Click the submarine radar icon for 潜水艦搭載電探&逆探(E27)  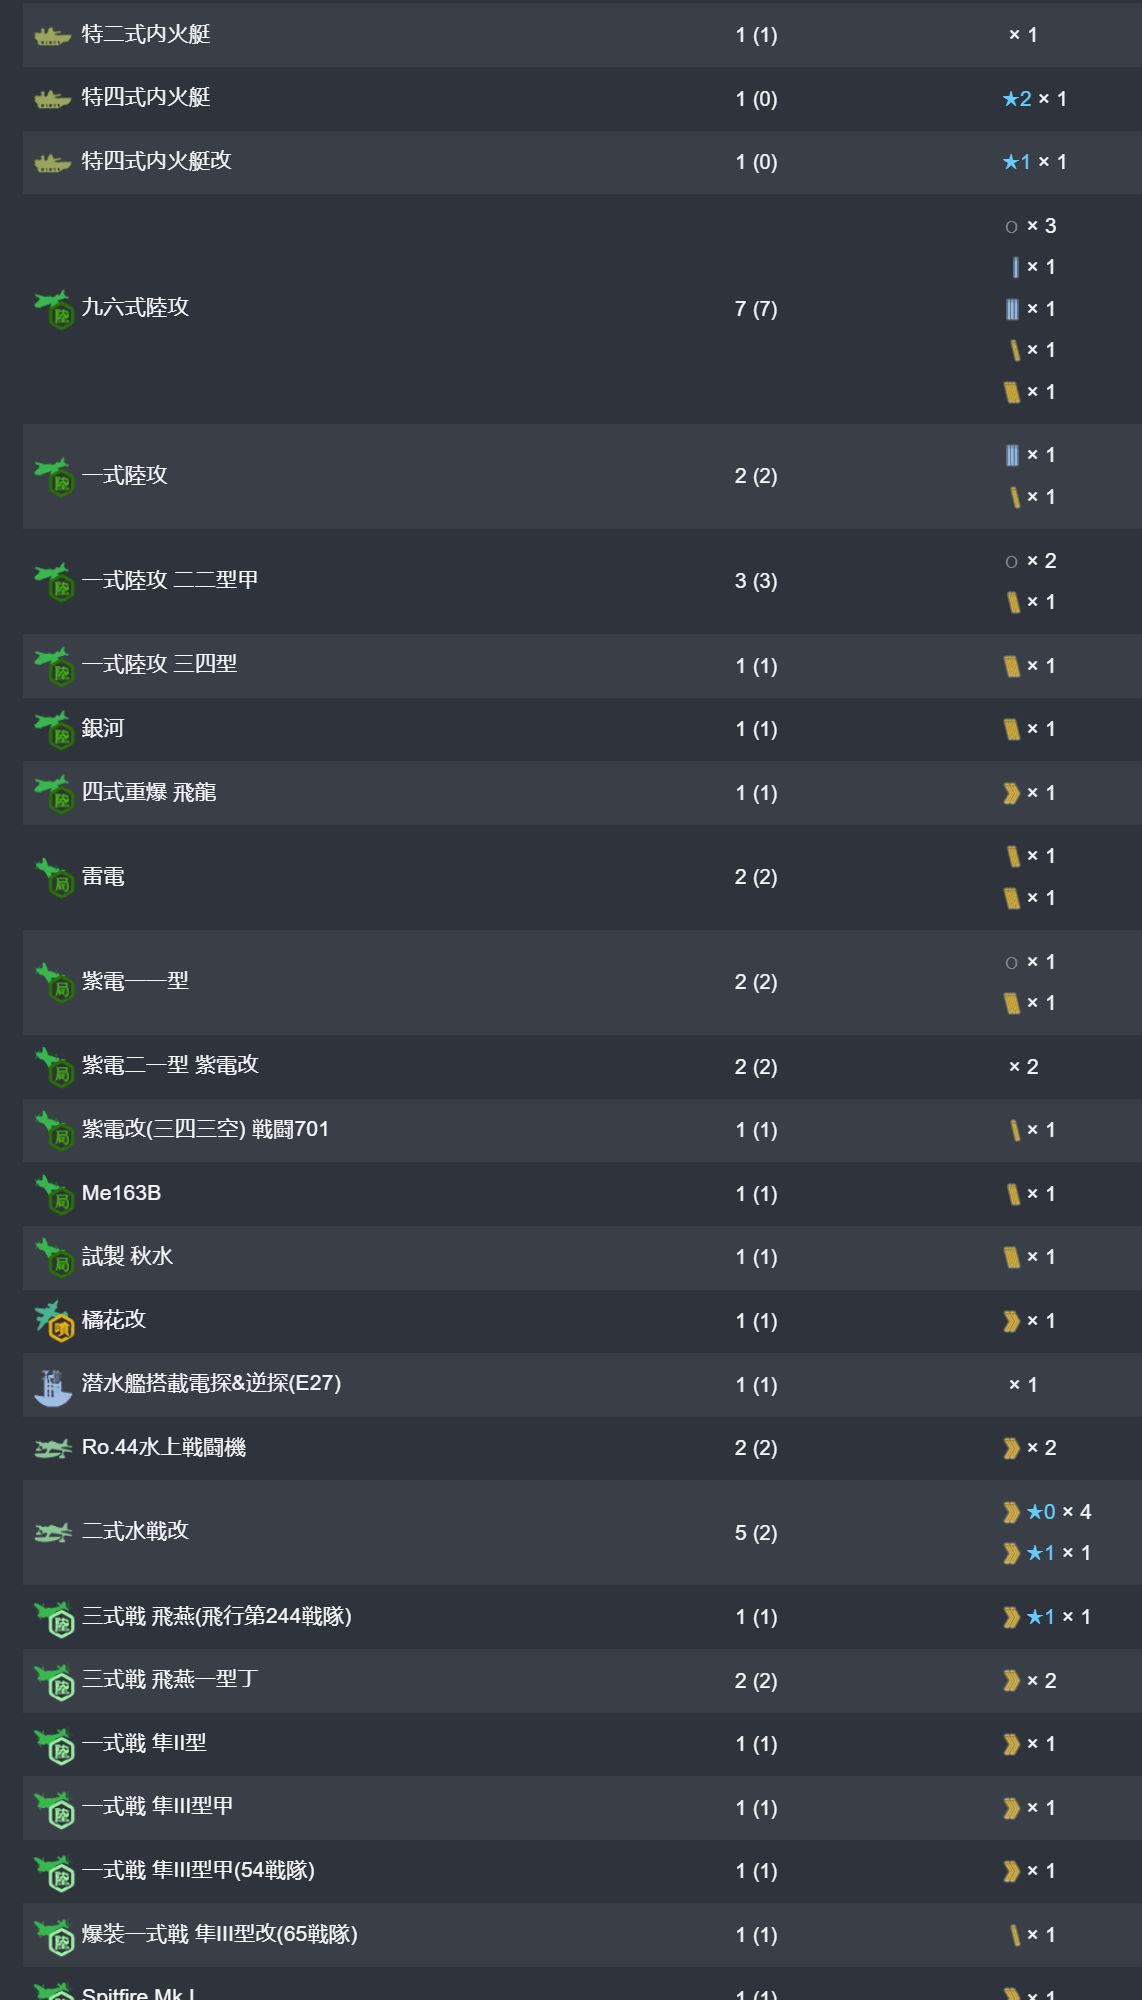click(x=53, y=1386)
